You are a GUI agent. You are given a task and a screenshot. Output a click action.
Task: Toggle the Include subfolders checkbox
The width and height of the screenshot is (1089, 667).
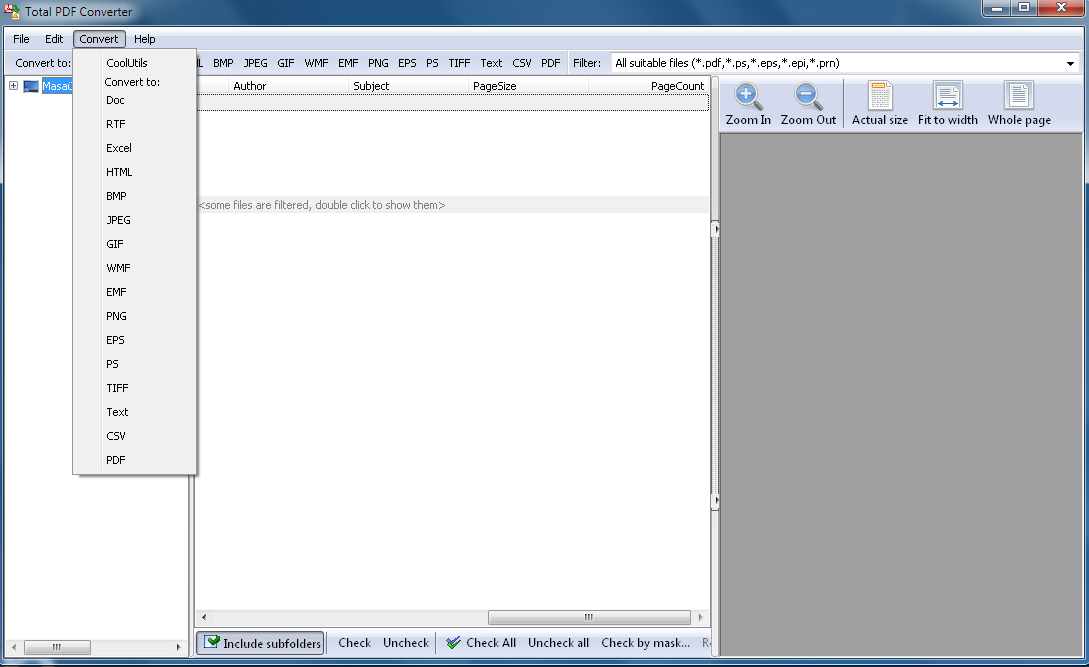pyautogui.click(x=213, y=643)
